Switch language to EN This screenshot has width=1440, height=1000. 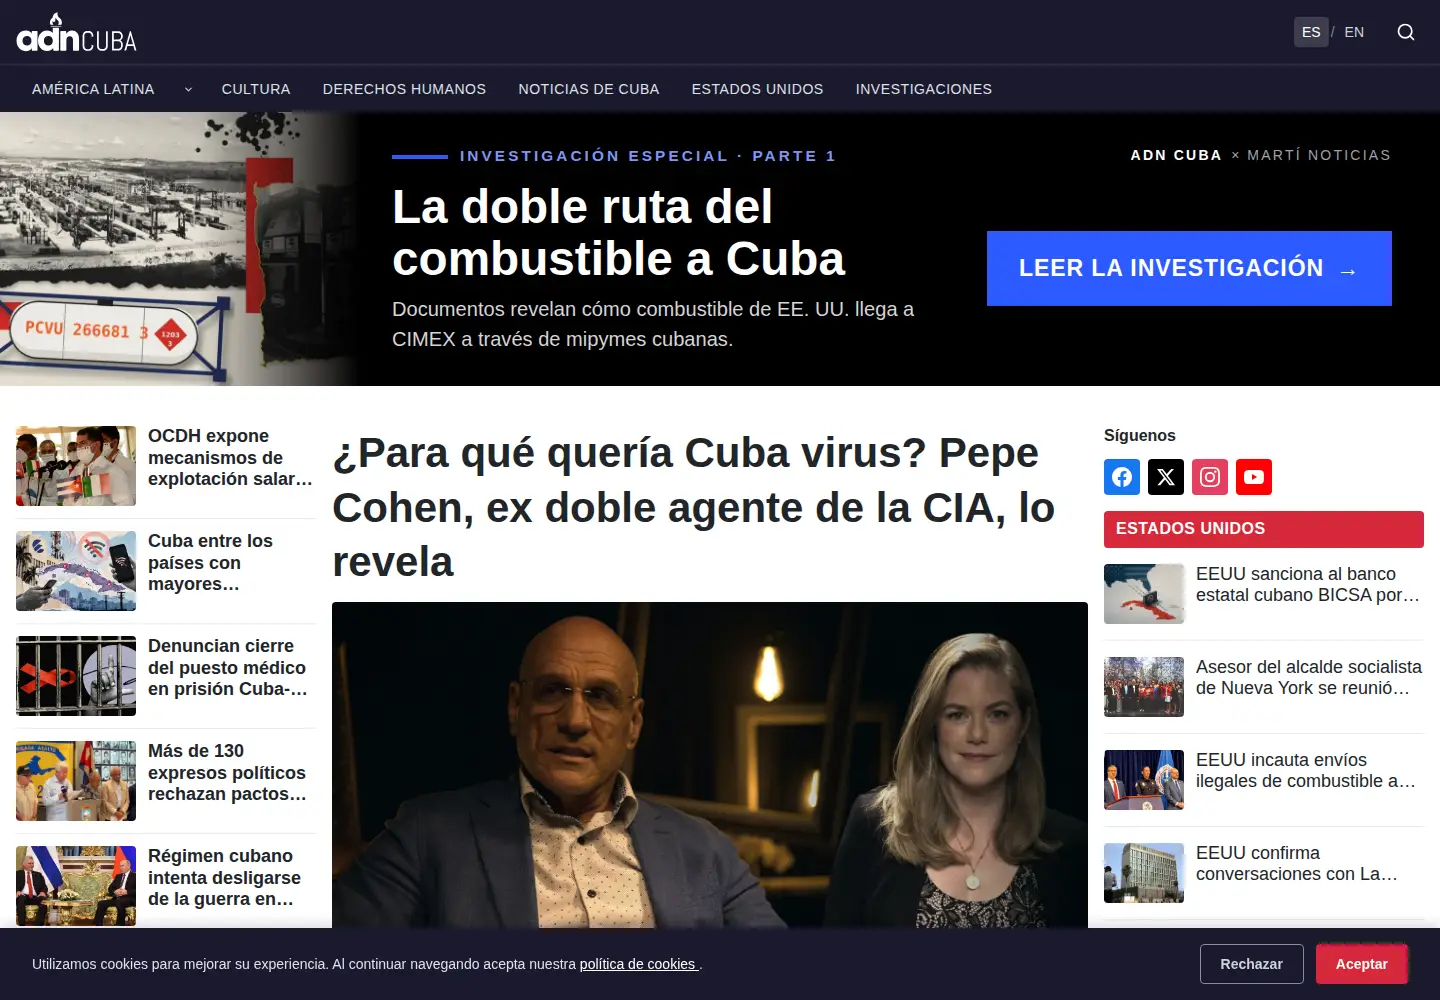1354,32
